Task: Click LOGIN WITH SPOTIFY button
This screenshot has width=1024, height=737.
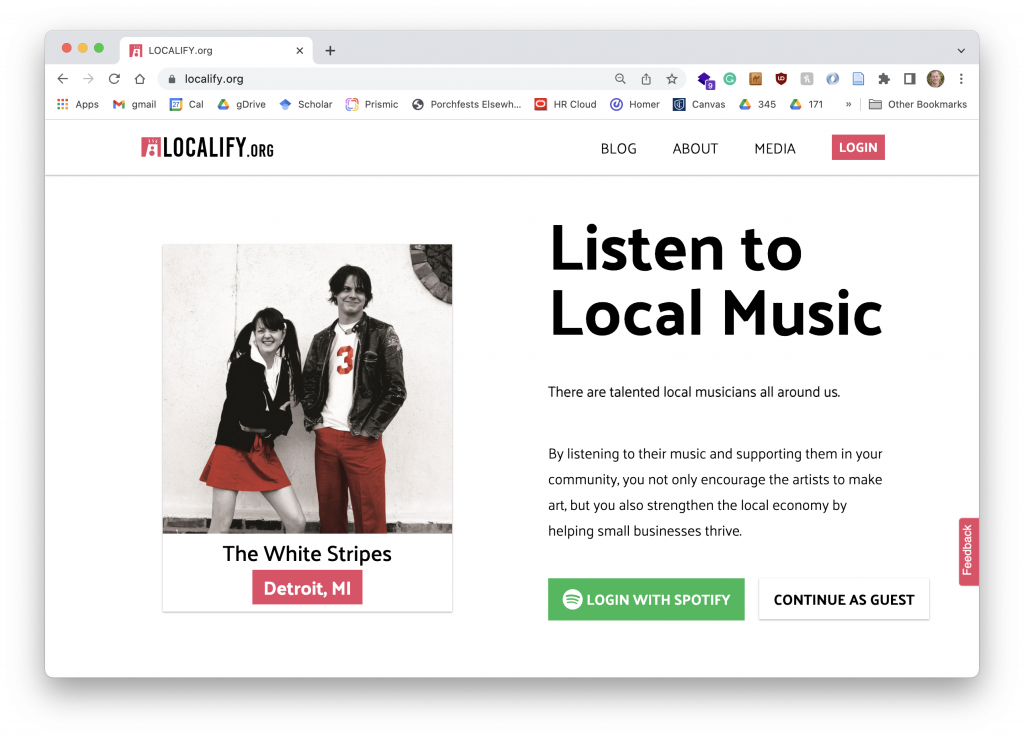Action: (646, 599)
